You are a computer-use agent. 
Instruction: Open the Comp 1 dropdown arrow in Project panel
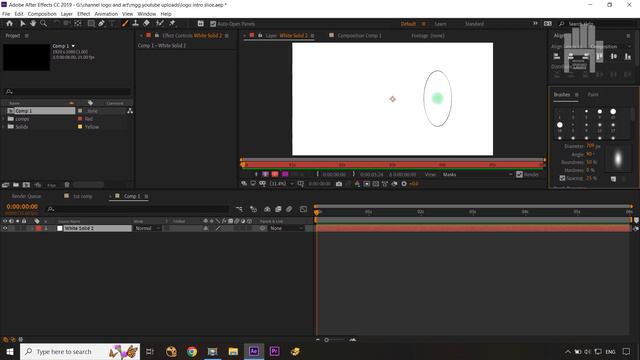click(x=73, y=46)
